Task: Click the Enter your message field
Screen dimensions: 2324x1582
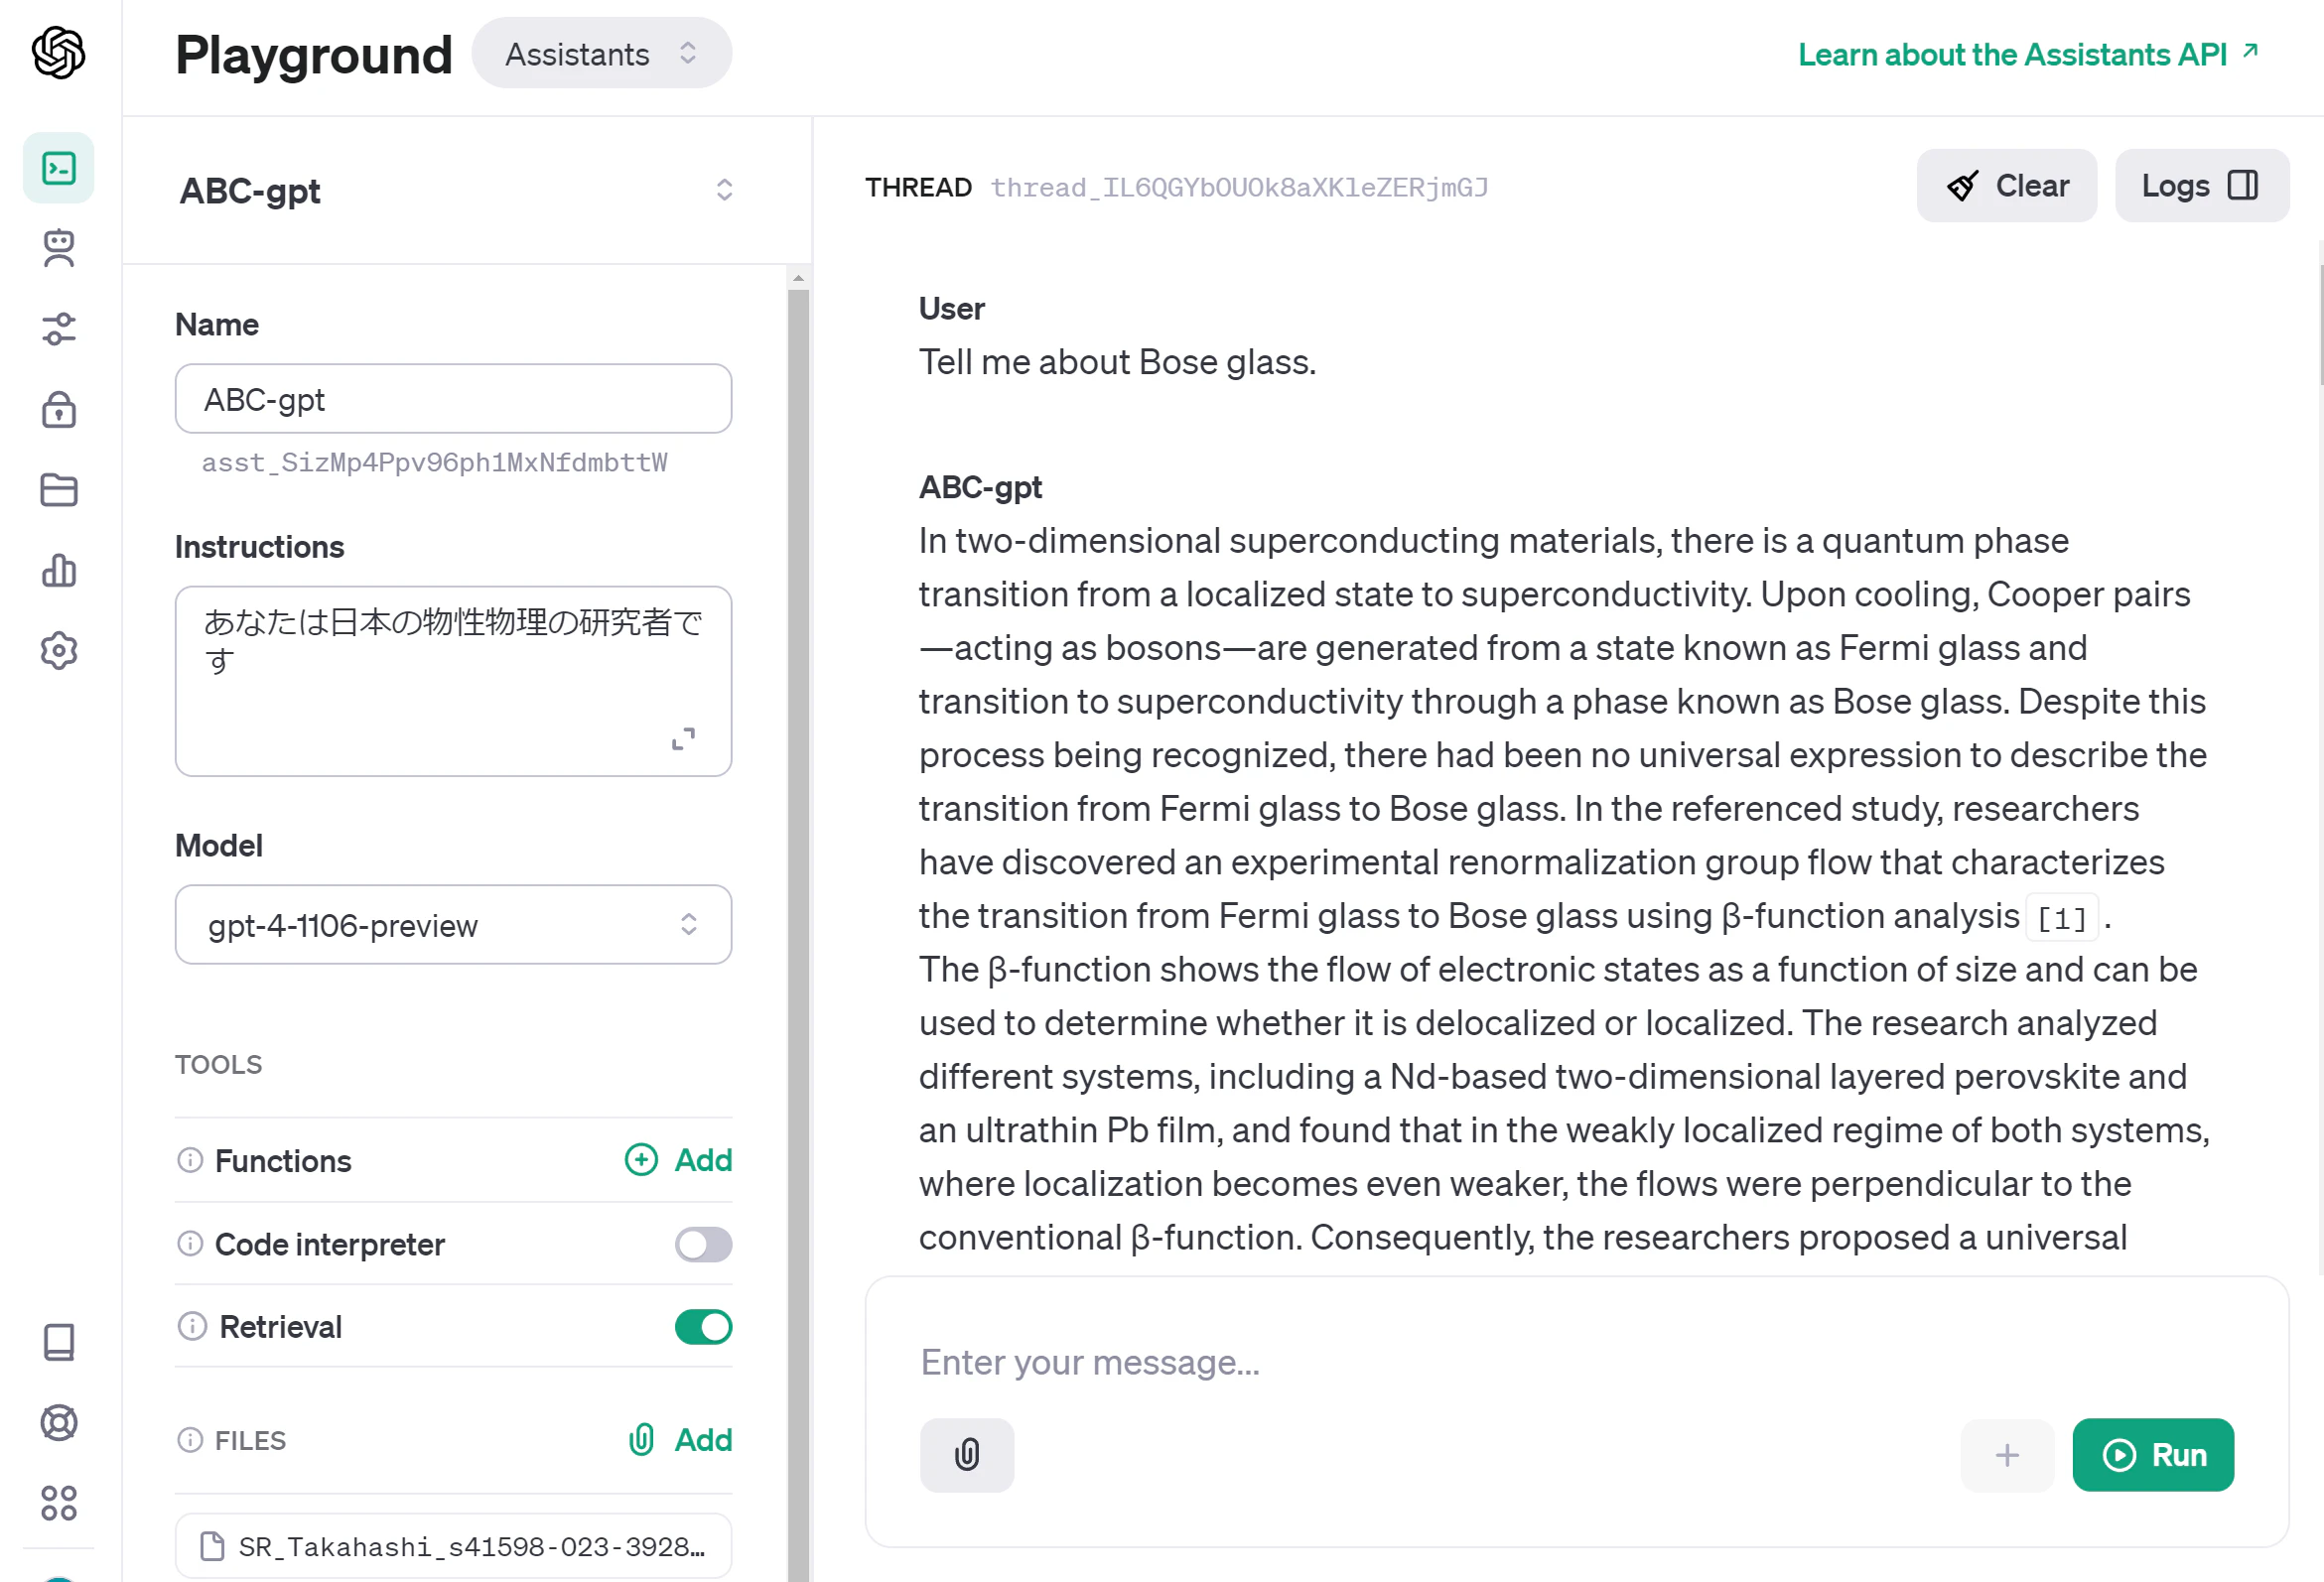Action: pyautogui.click(x=1576, y=1362)
